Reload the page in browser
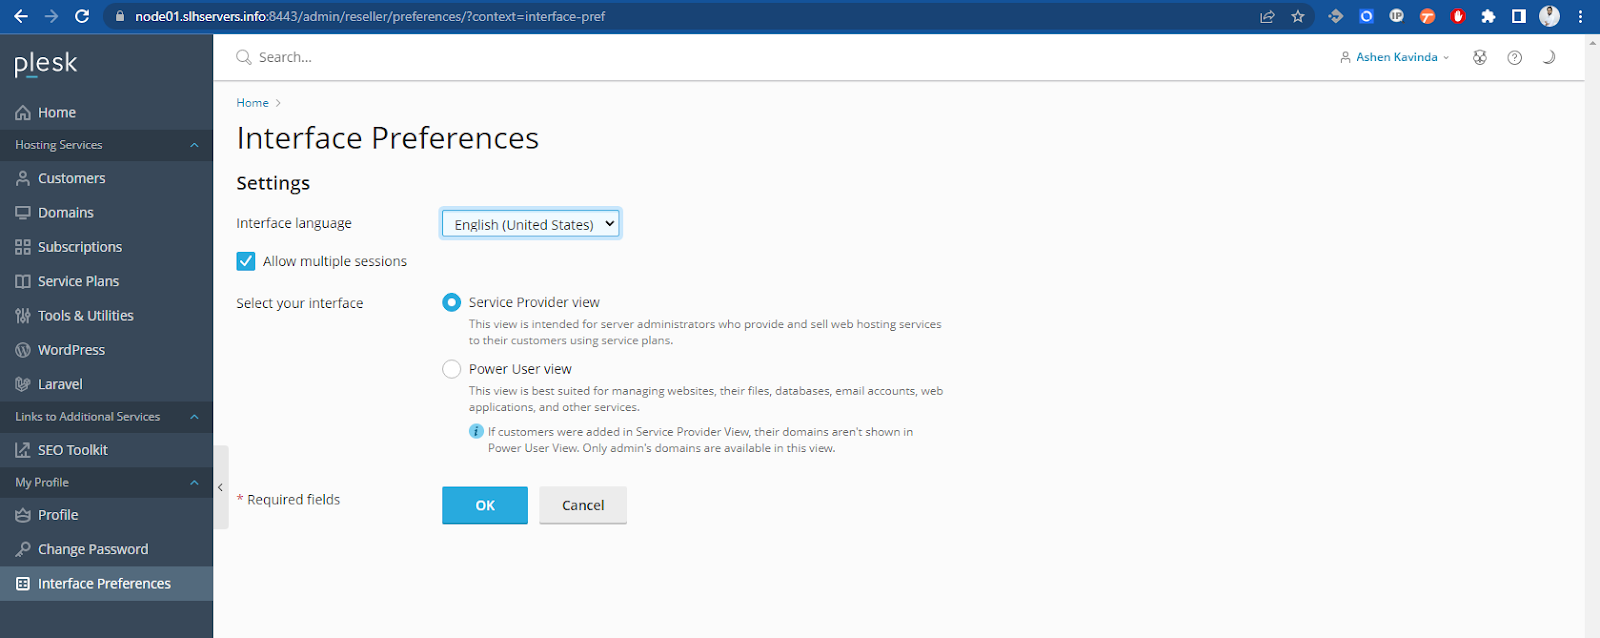The image size is (1600, 638). pos(82,16)
